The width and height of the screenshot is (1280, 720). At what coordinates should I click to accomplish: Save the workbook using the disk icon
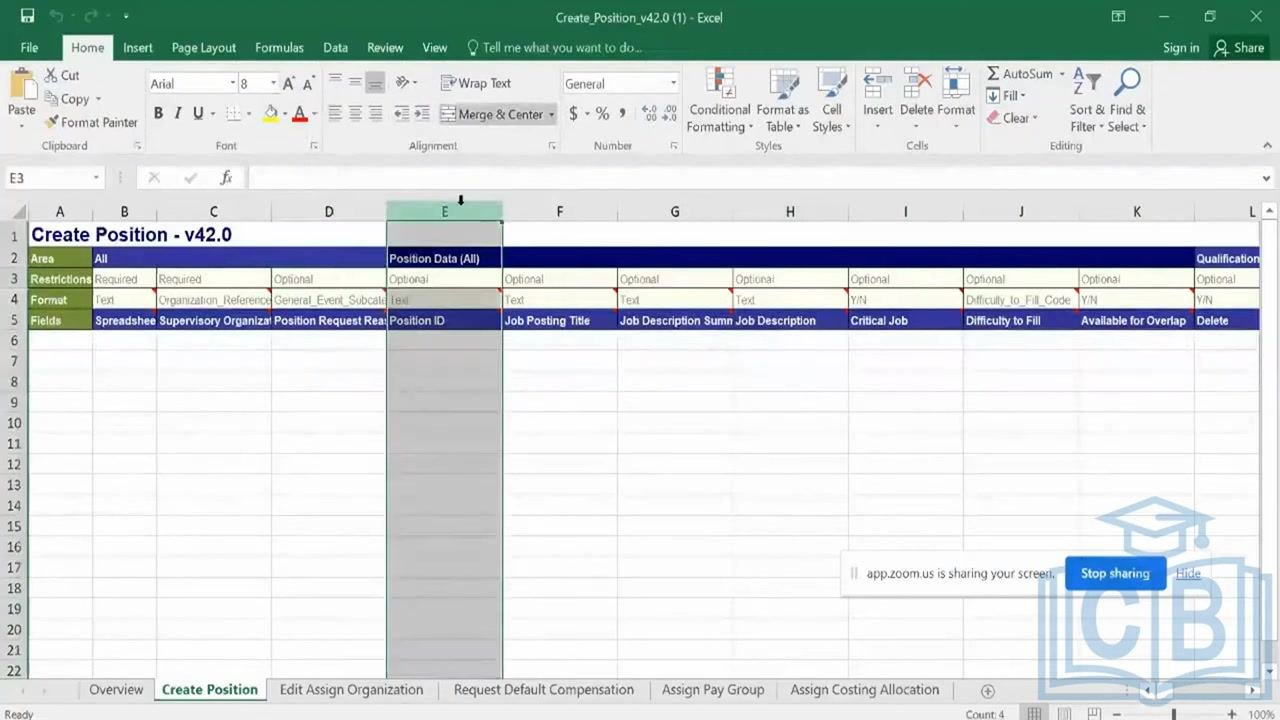pyautogui.click(x=28, y=16)
